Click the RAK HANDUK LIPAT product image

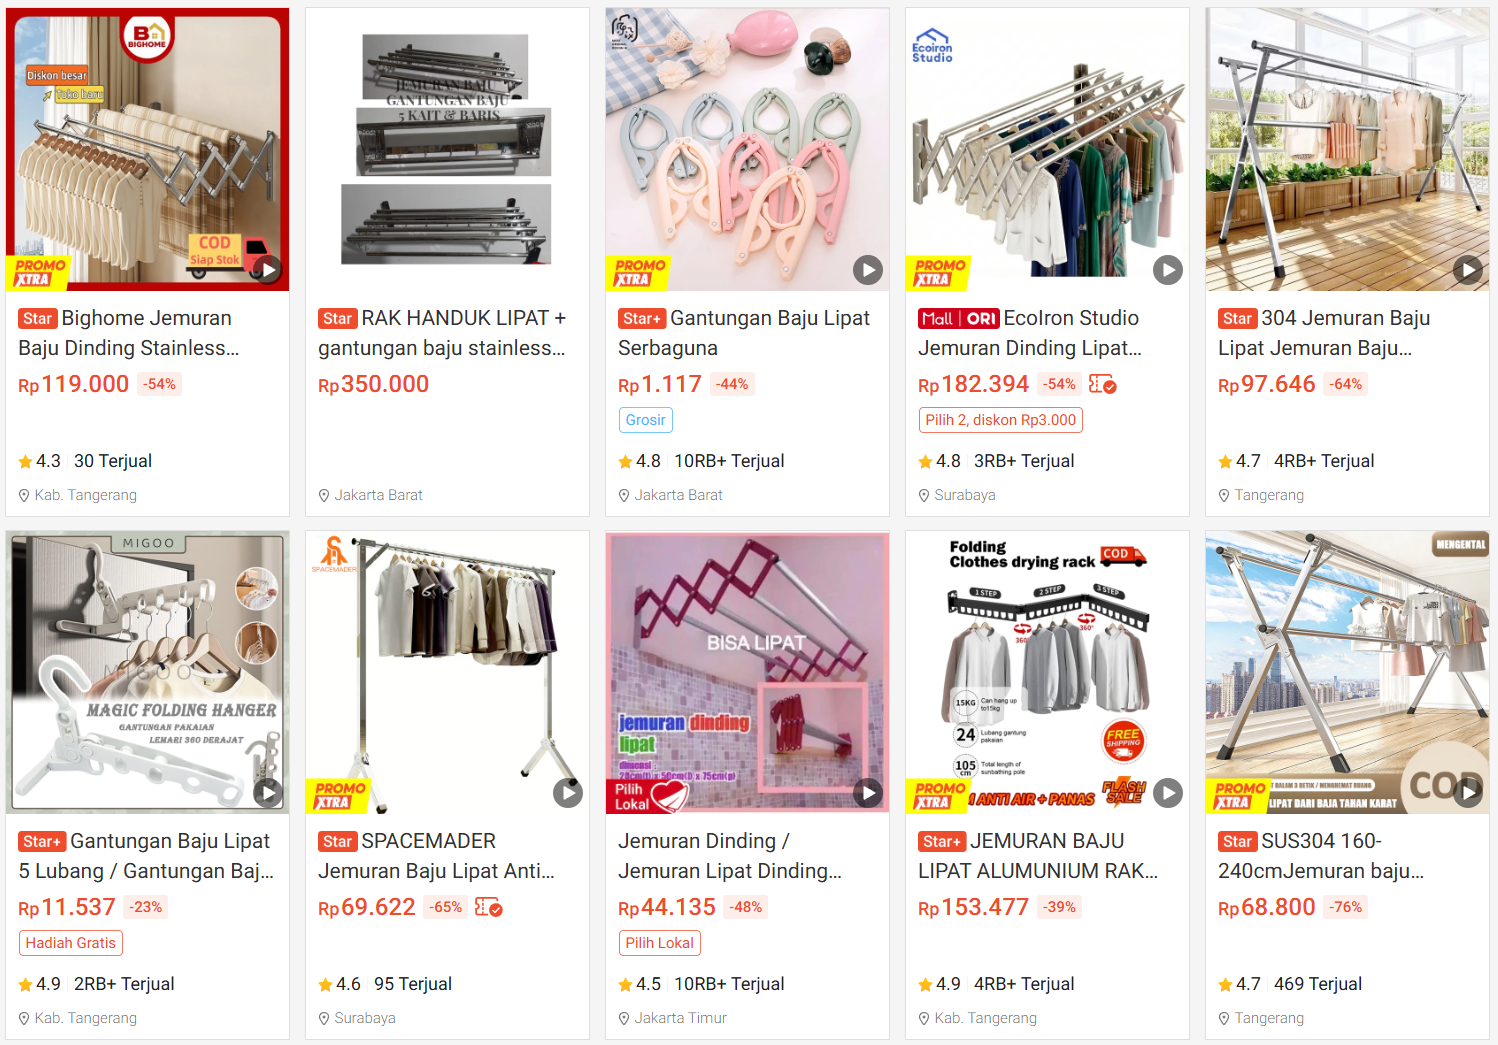coord(447,150)
